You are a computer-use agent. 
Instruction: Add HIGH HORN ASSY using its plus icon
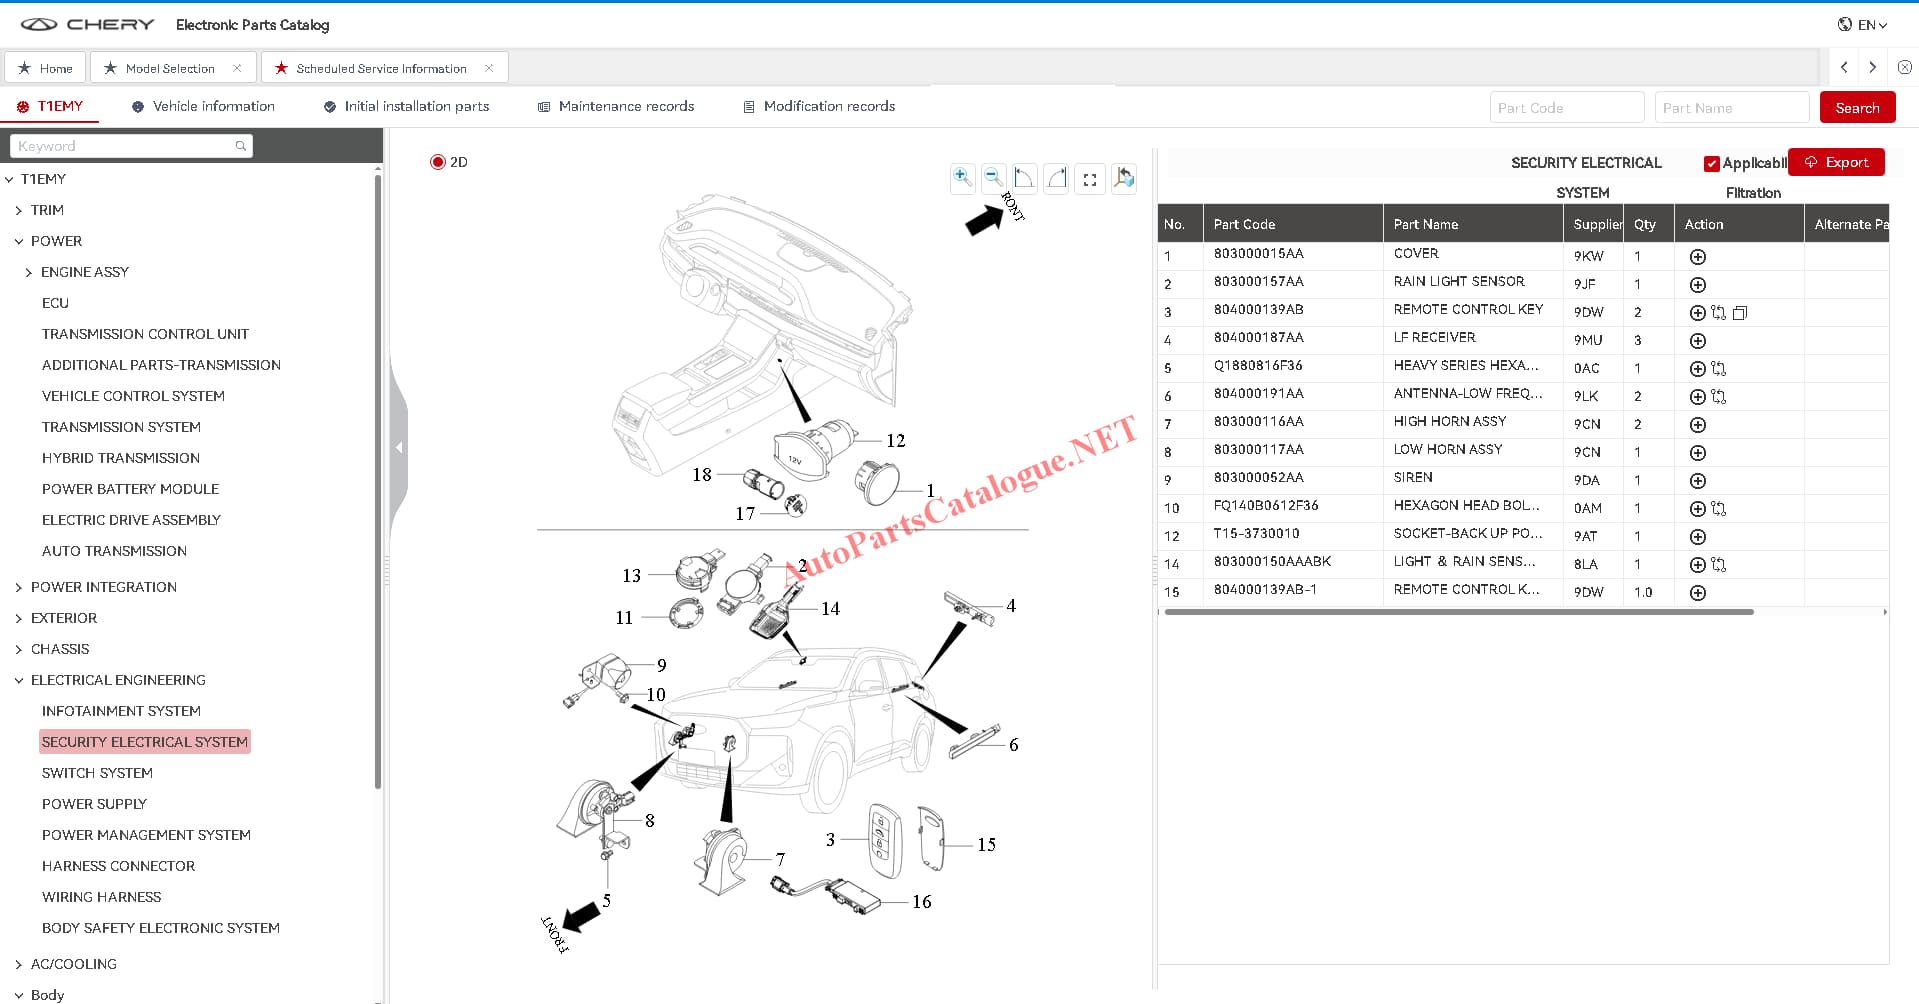point(1697,425)
